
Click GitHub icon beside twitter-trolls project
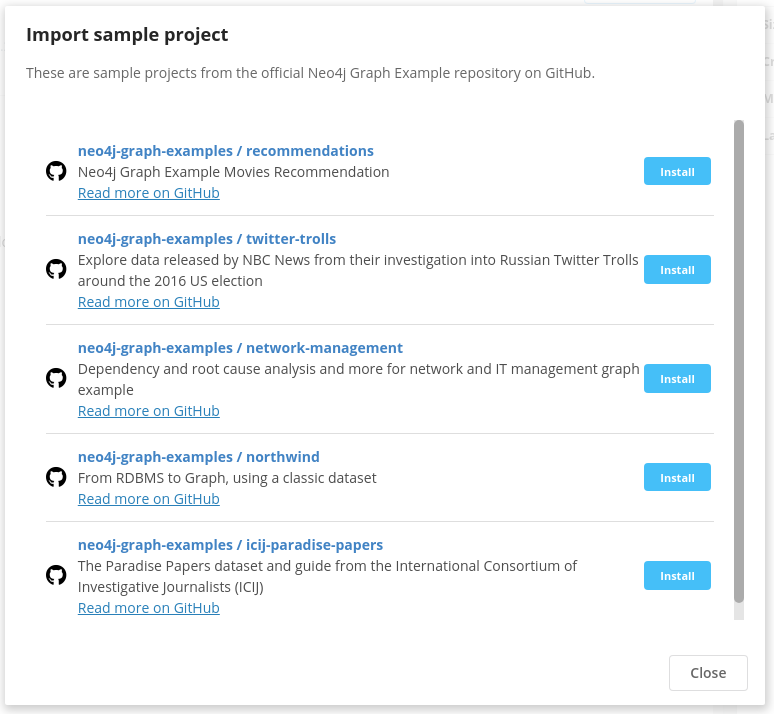56,270
